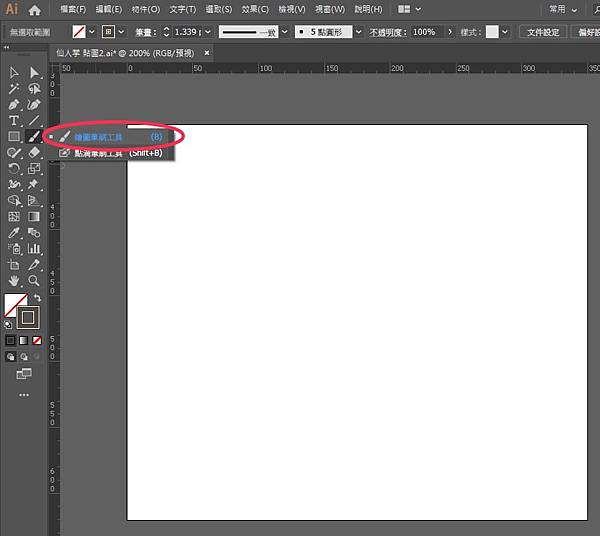The width and height of the screenshot is (600, 536).
Task: Select the Rotate tool
Action: click(x=14, y=168)
